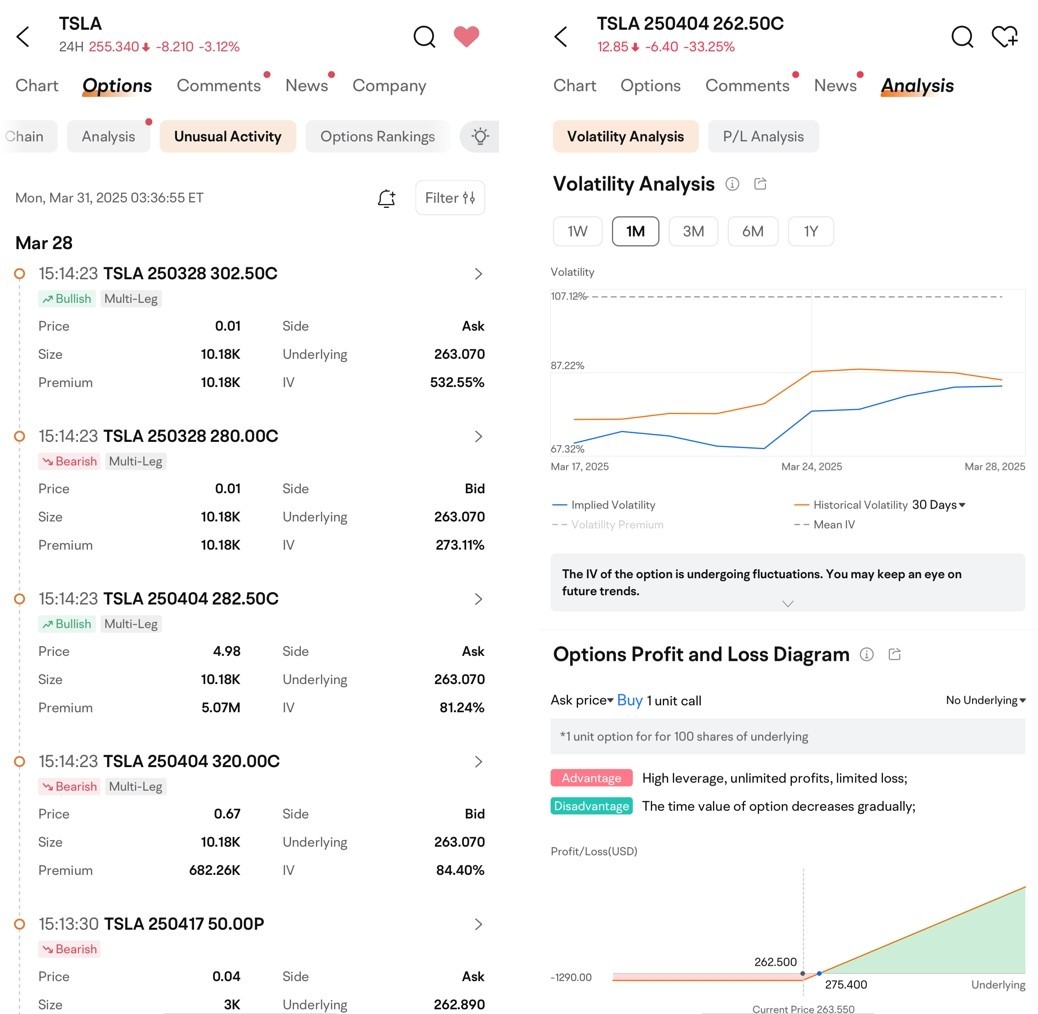
Task: Open the lightbulb tips chip
Action: 480,136
